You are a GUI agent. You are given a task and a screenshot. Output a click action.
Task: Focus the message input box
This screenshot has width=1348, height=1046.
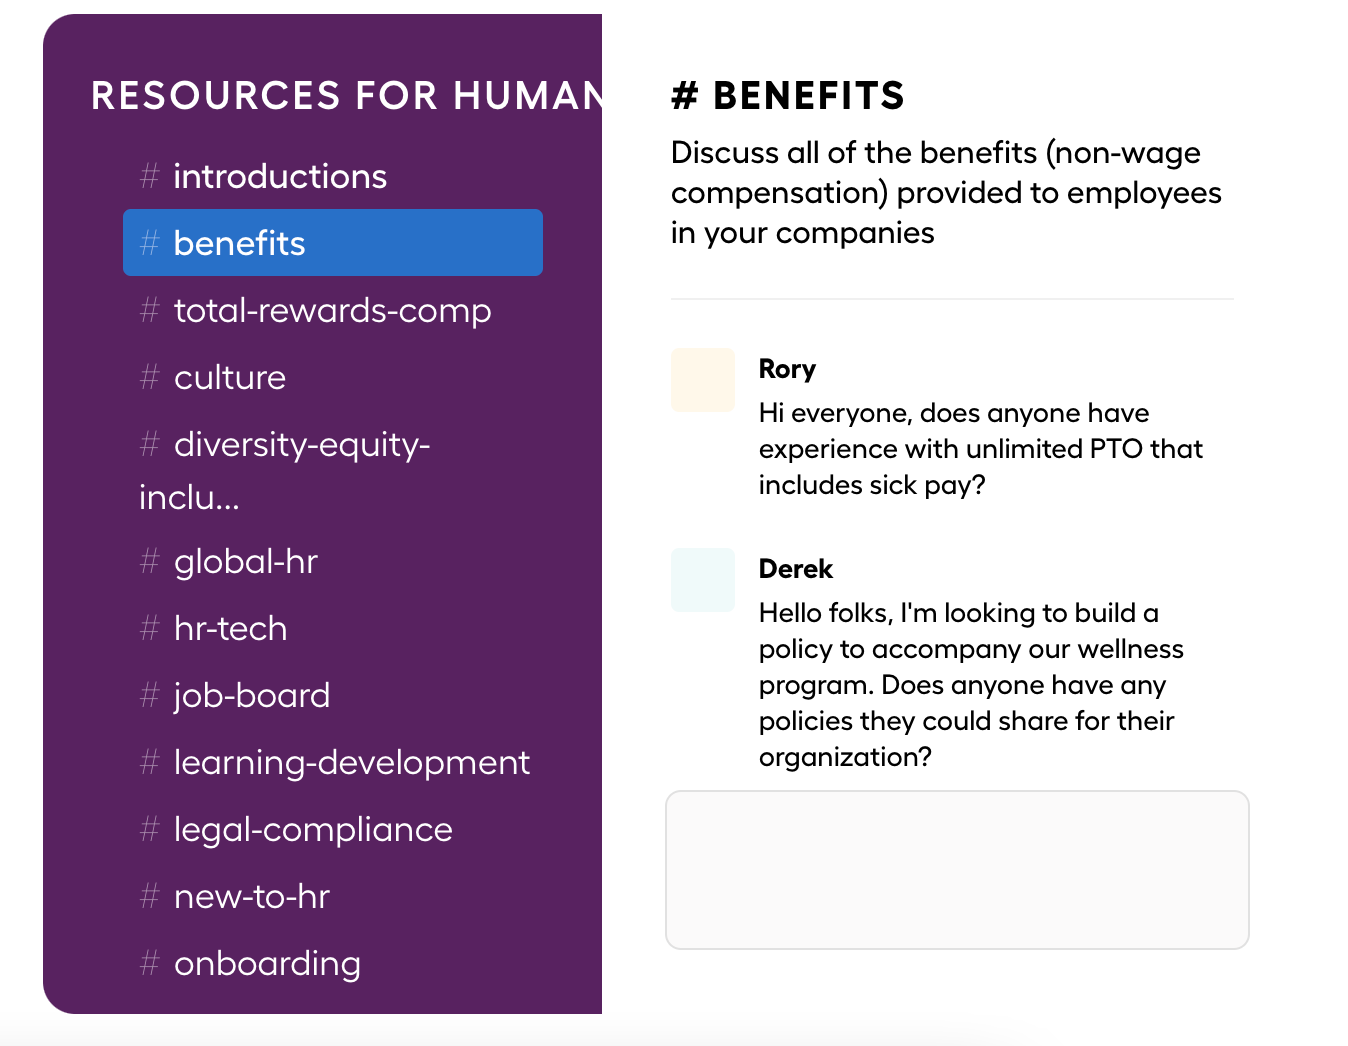click(x=957, y=870)
